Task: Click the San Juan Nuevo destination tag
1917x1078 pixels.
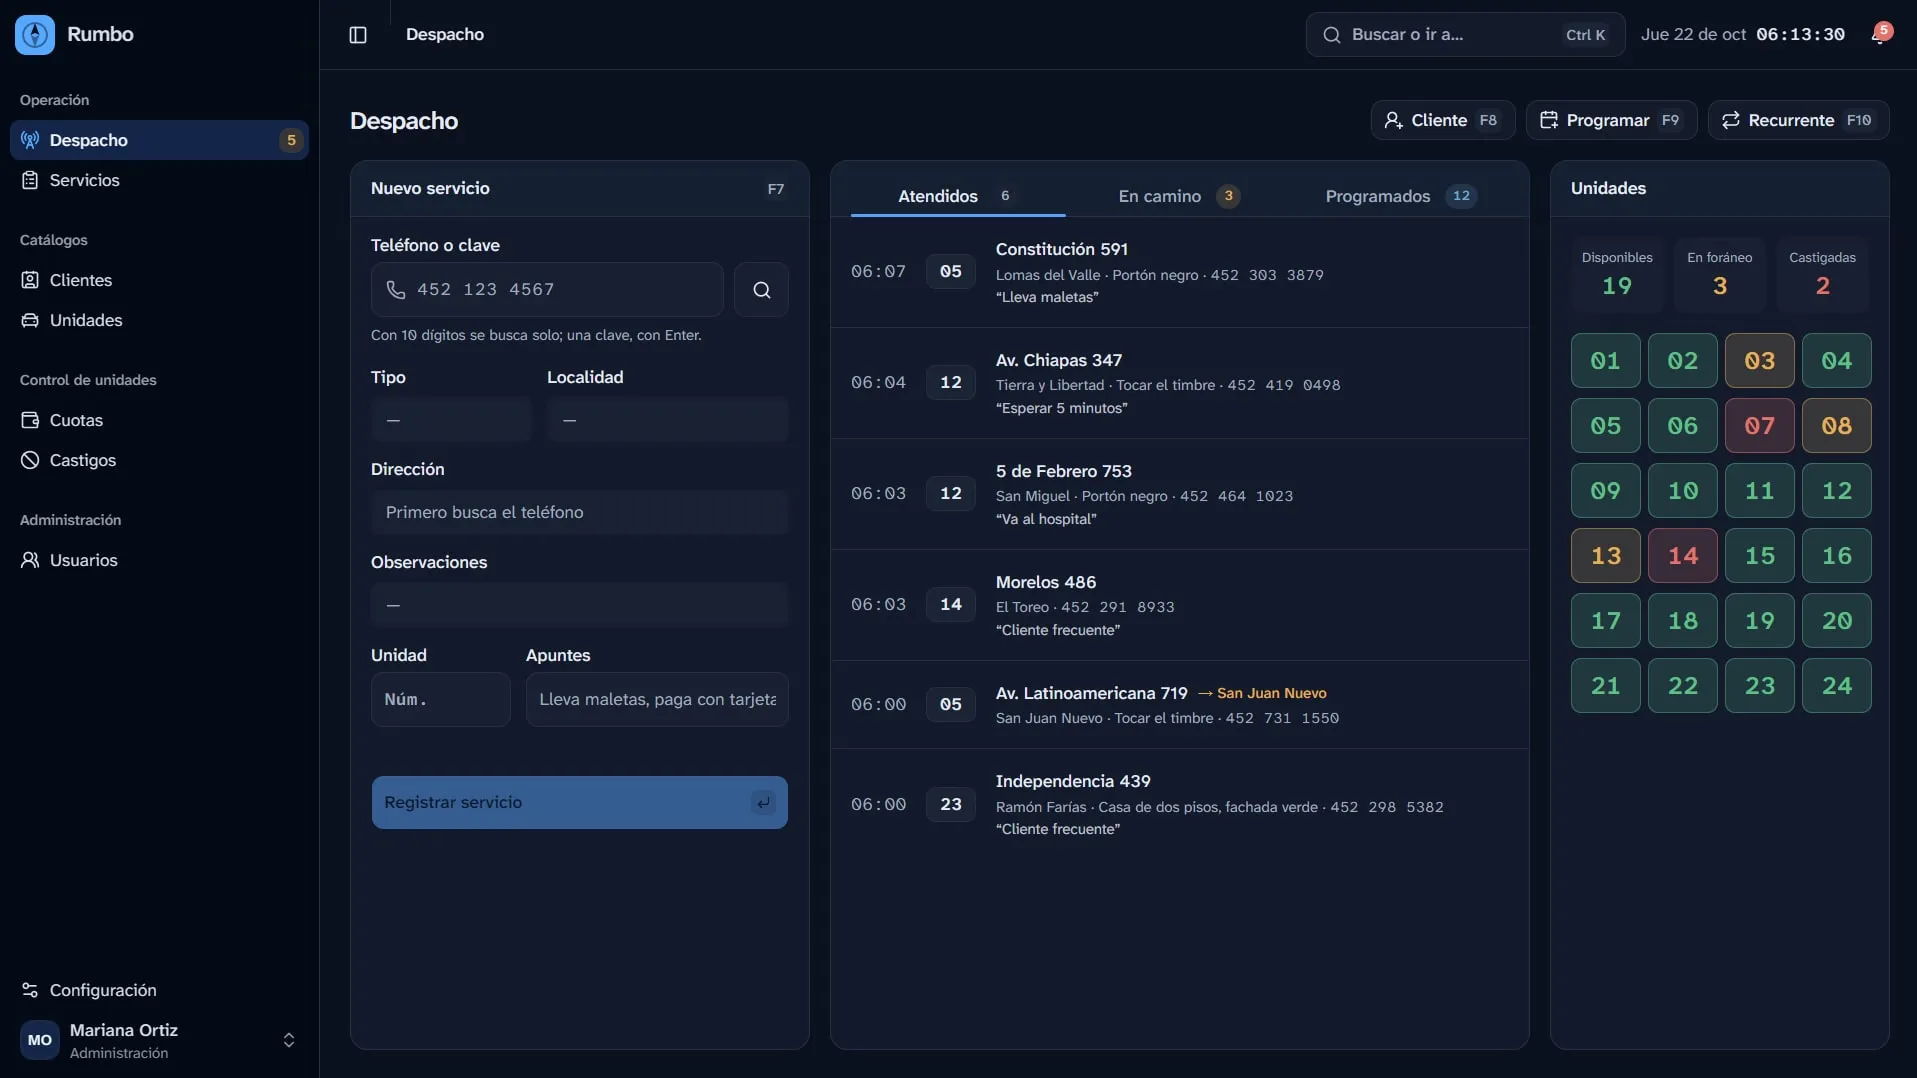Action: (x=1262, y=693)
